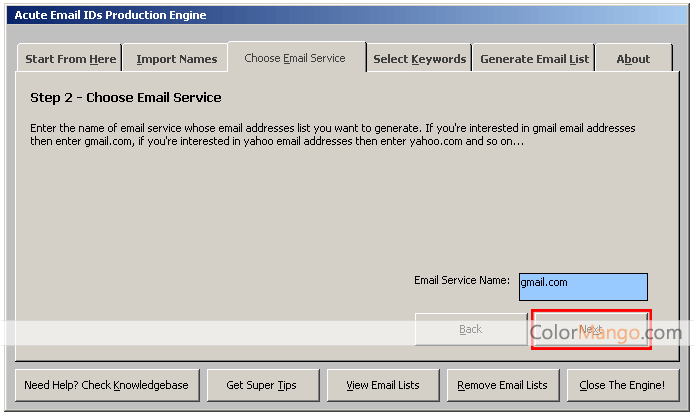The height and width of the screenshot is (418, 694).
Task: Show the About tab
Action: [633, 59]
